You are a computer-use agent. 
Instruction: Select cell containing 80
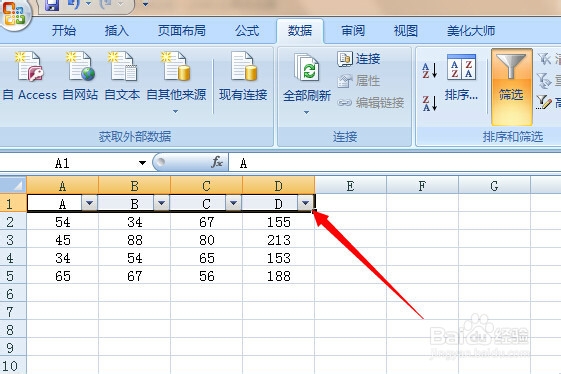point(206,240)
